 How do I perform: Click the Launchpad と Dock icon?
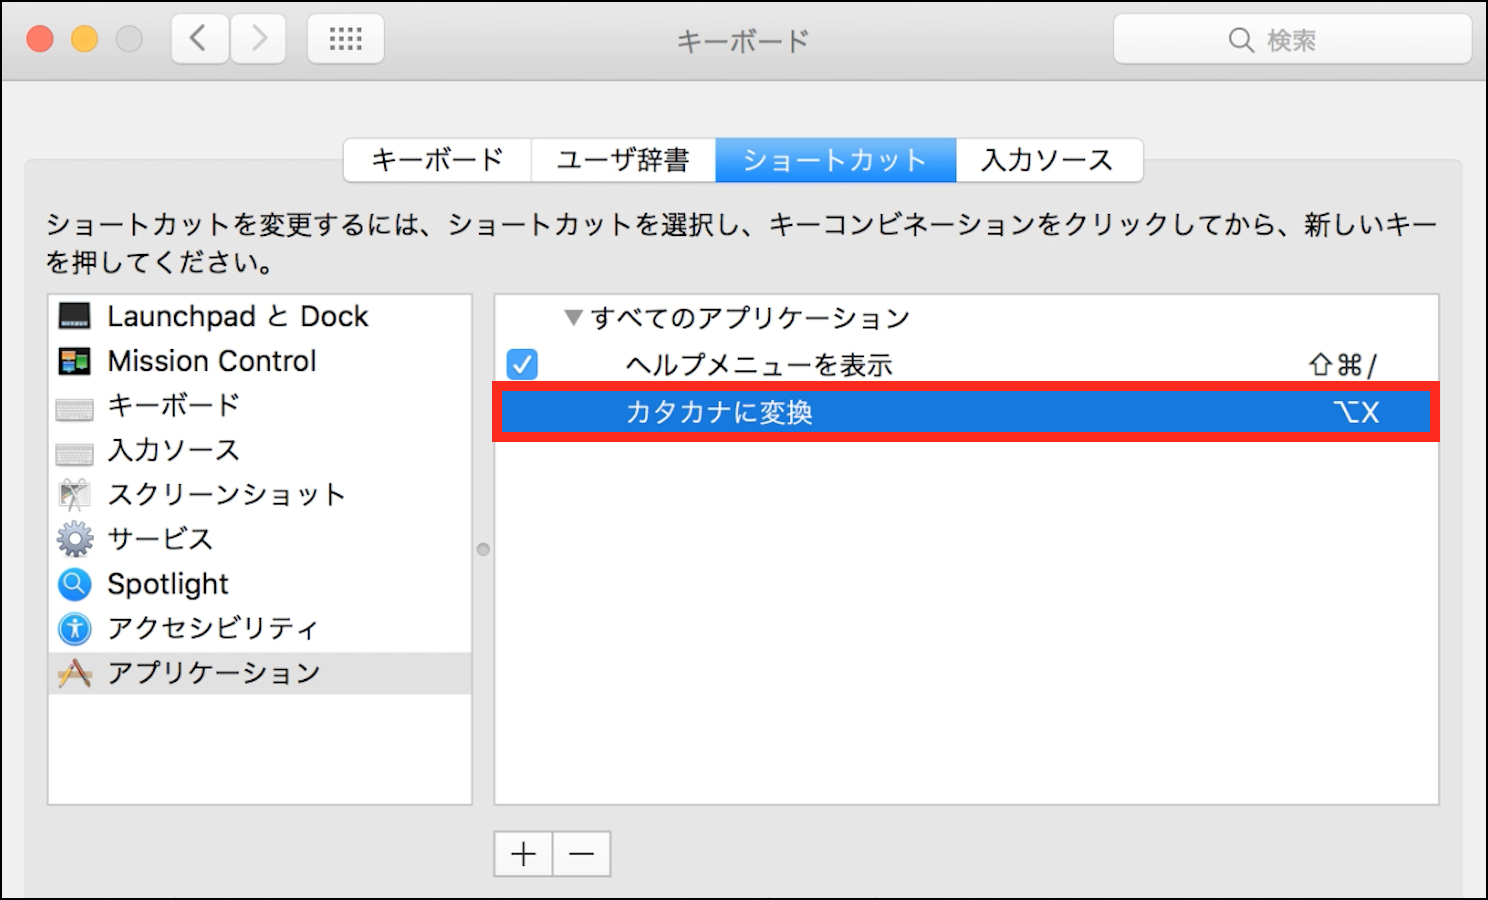coord(75,316)
